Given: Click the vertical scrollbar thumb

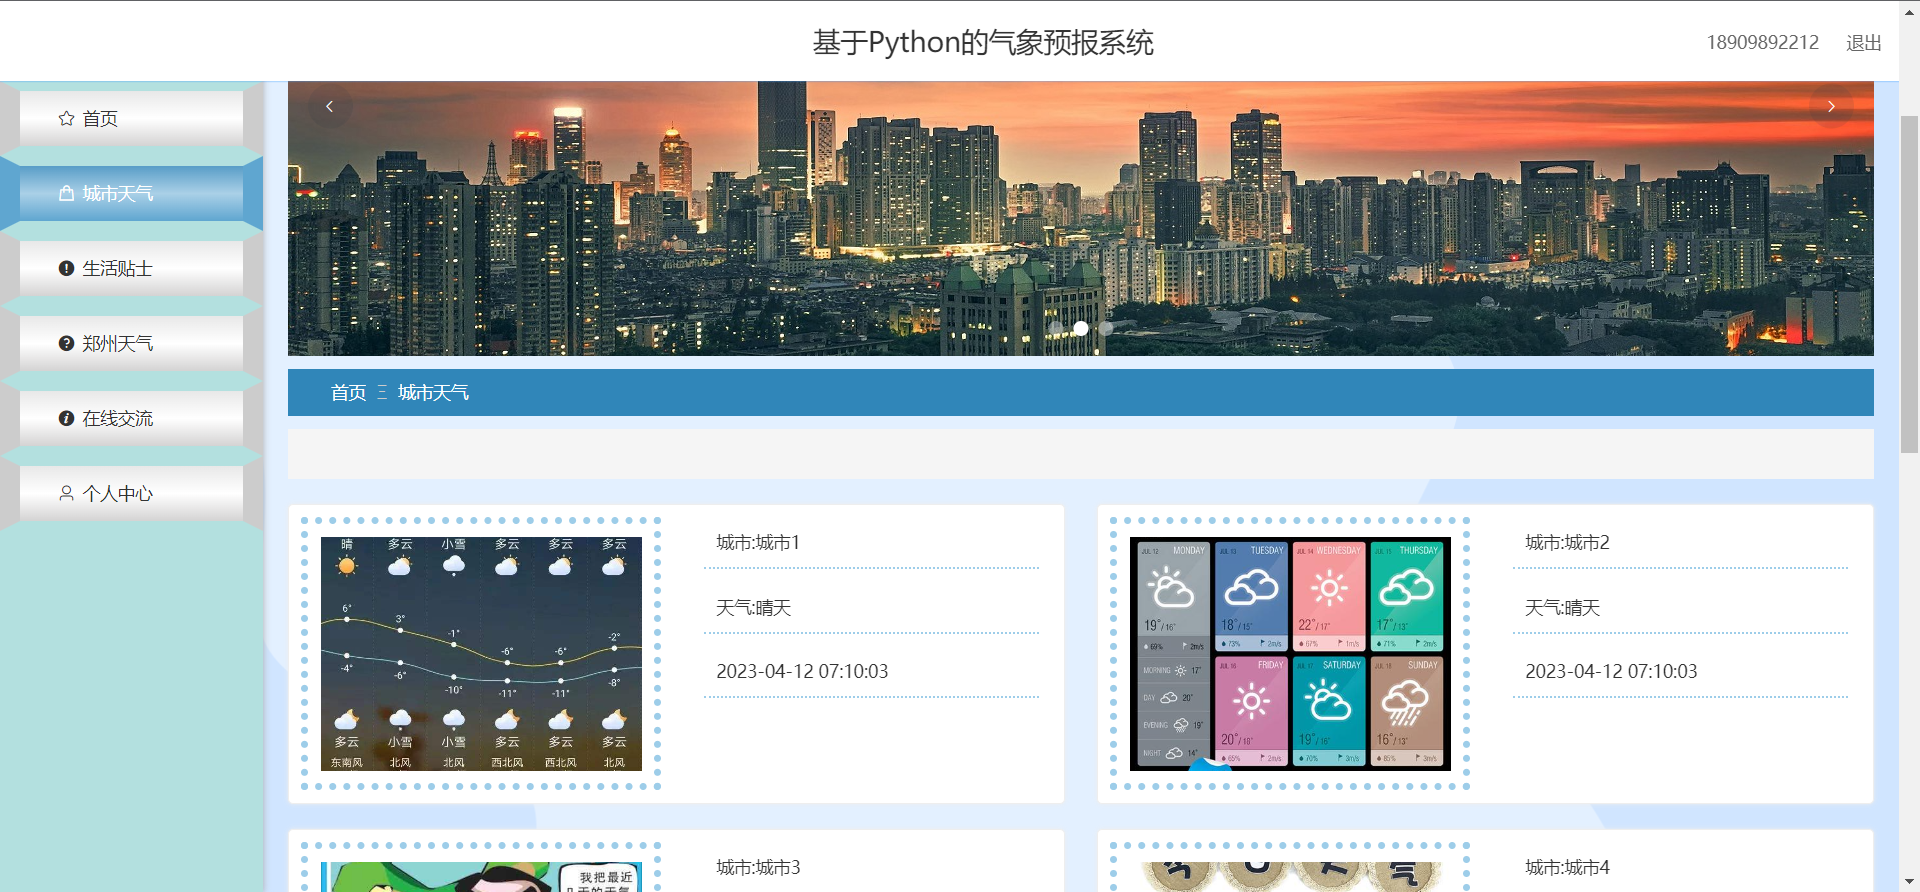Looking at the screenshot, I should (x=1909, y=285).
